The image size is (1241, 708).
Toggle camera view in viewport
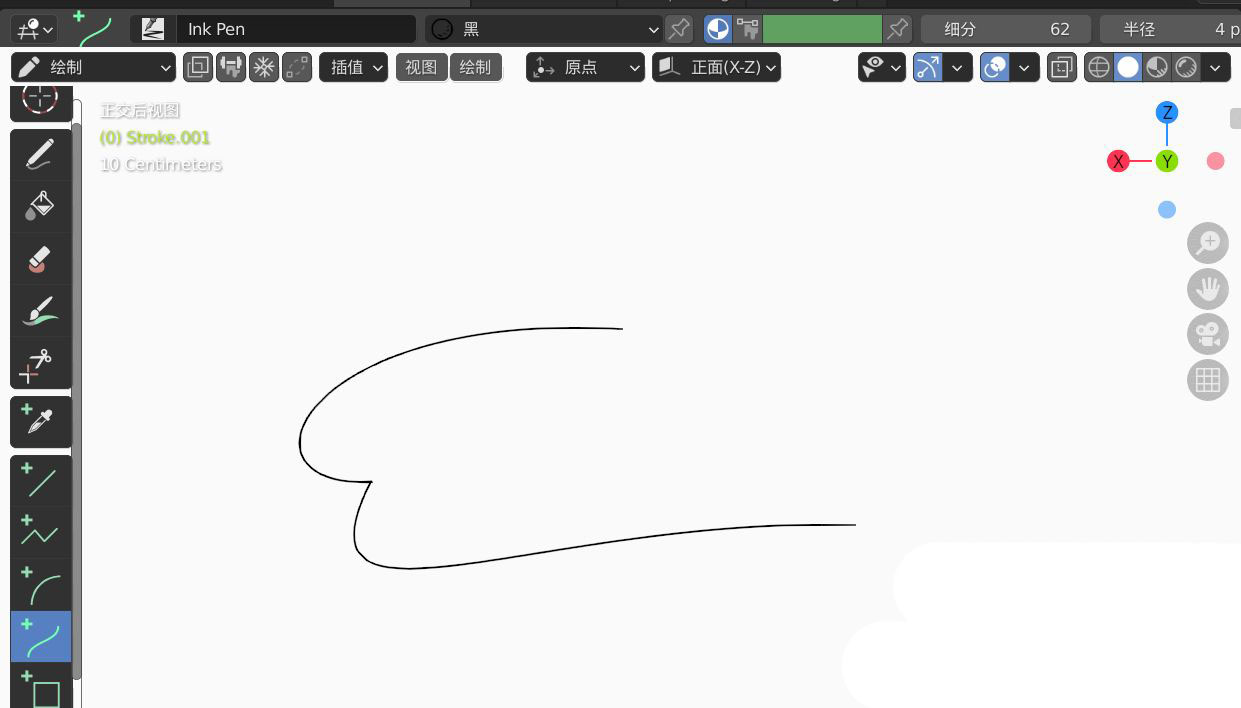point(1208,334)
